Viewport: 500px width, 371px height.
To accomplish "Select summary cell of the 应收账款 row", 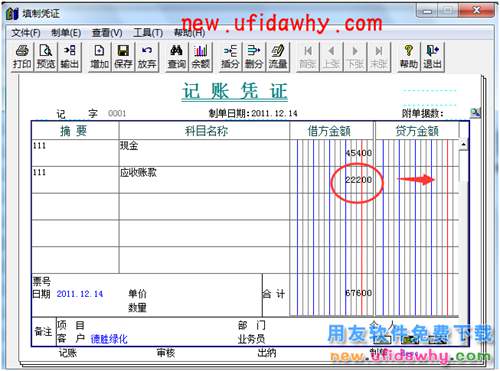I will coord(75,180).
